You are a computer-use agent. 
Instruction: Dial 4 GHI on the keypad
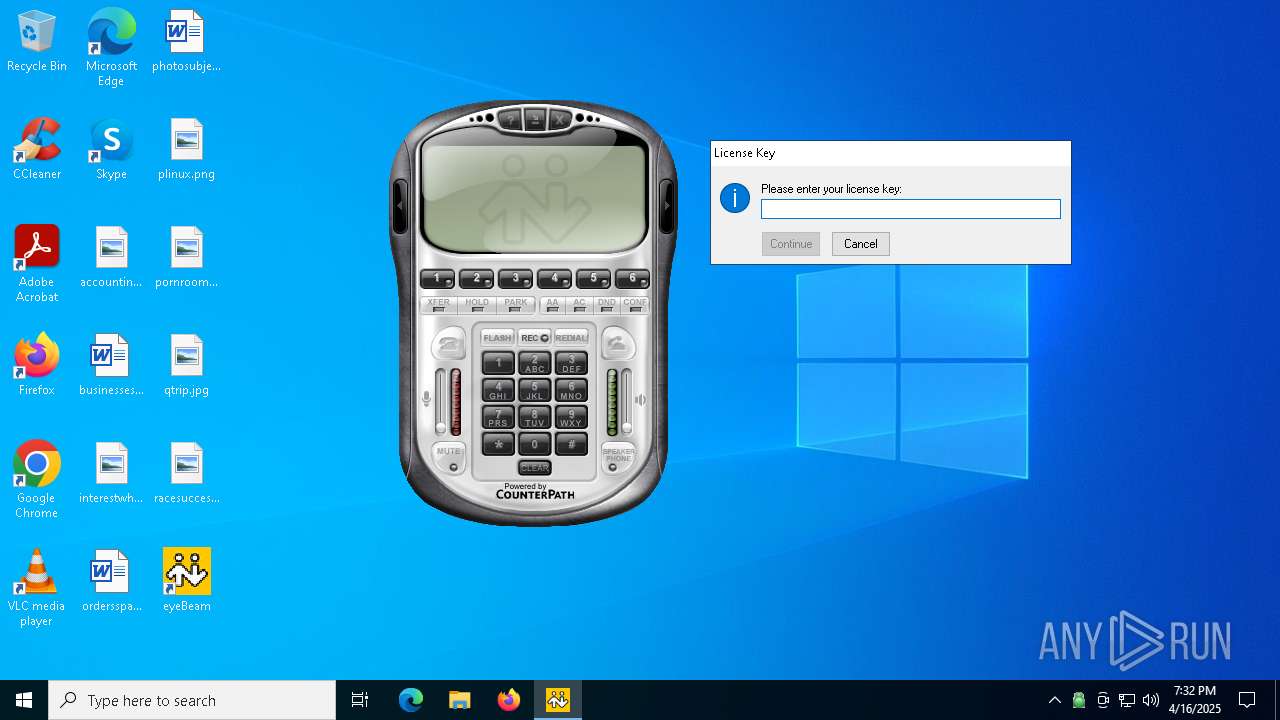[498, 390]
